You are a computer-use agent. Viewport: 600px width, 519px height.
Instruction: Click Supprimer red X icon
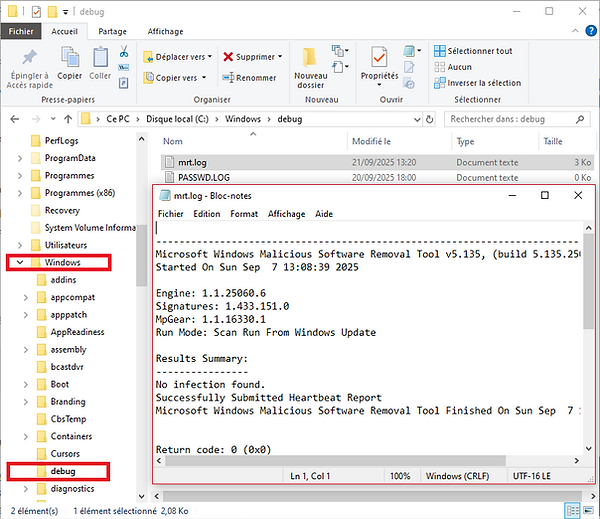coord(228,57)
